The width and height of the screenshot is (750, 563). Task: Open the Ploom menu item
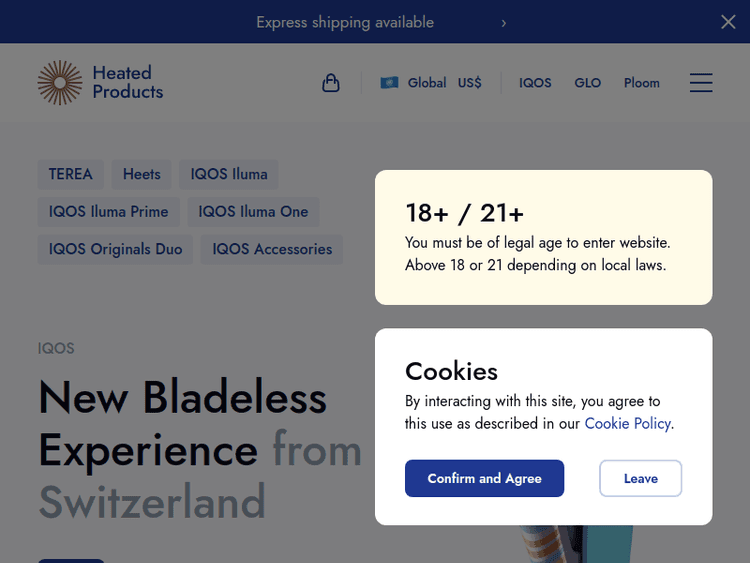click(x=642, y=83)
